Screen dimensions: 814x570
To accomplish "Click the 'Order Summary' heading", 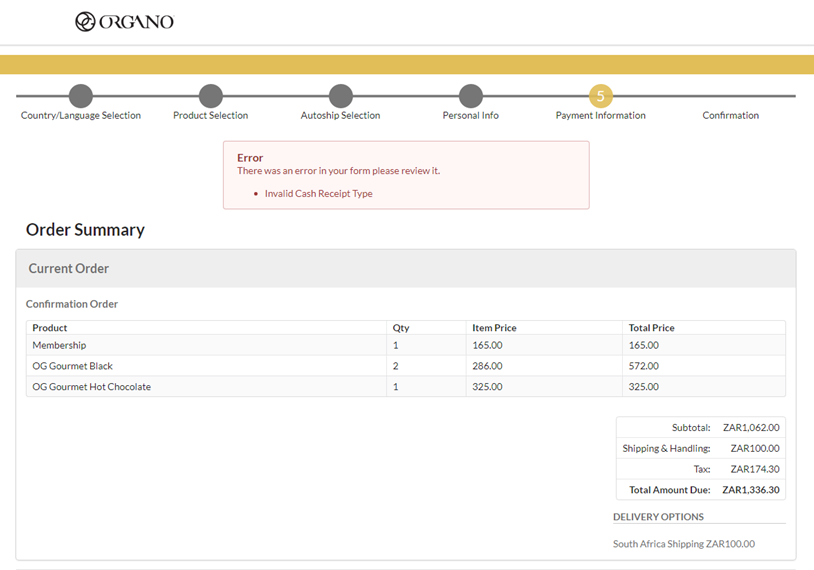I will (x=85, y=229).
